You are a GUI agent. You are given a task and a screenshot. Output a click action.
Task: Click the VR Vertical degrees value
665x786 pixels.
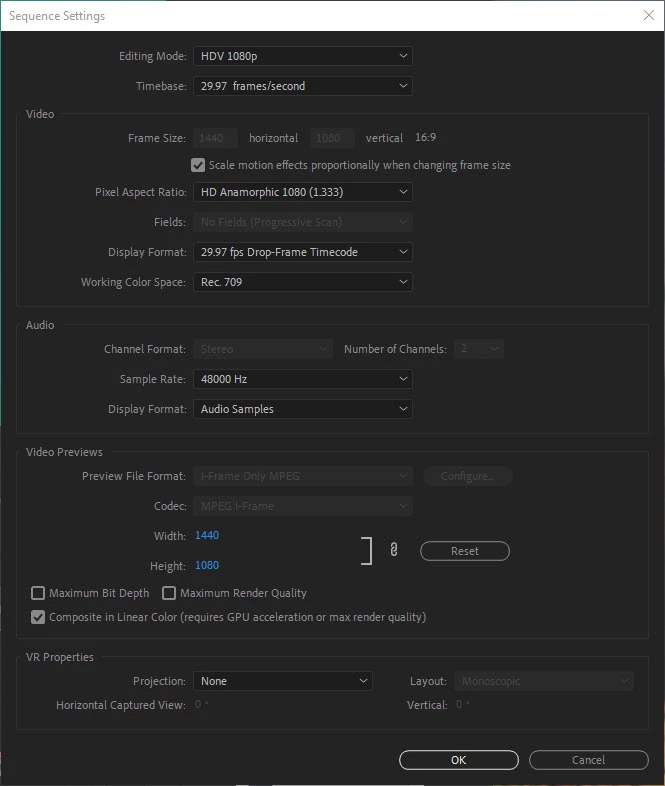[x=463, y=704]
